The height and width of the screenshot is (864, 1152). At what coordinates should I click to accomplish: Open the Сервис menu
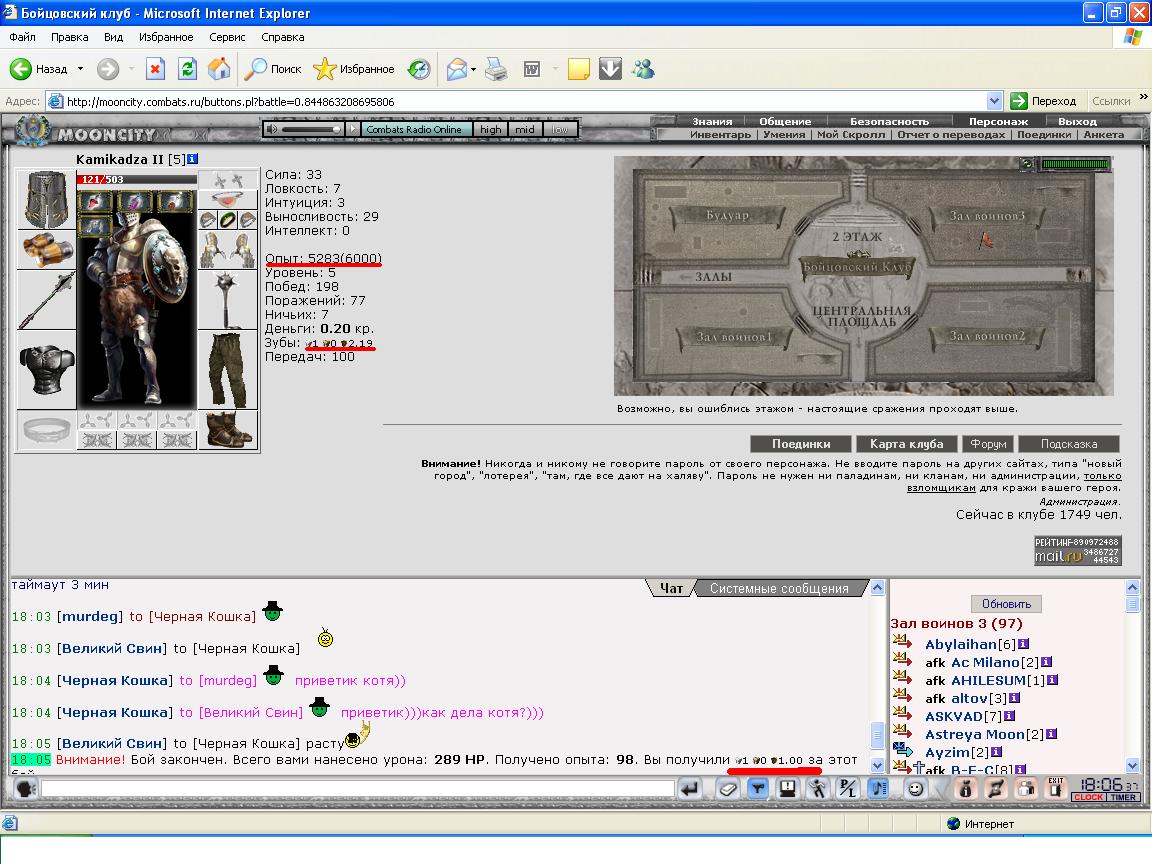pos(227,37)
